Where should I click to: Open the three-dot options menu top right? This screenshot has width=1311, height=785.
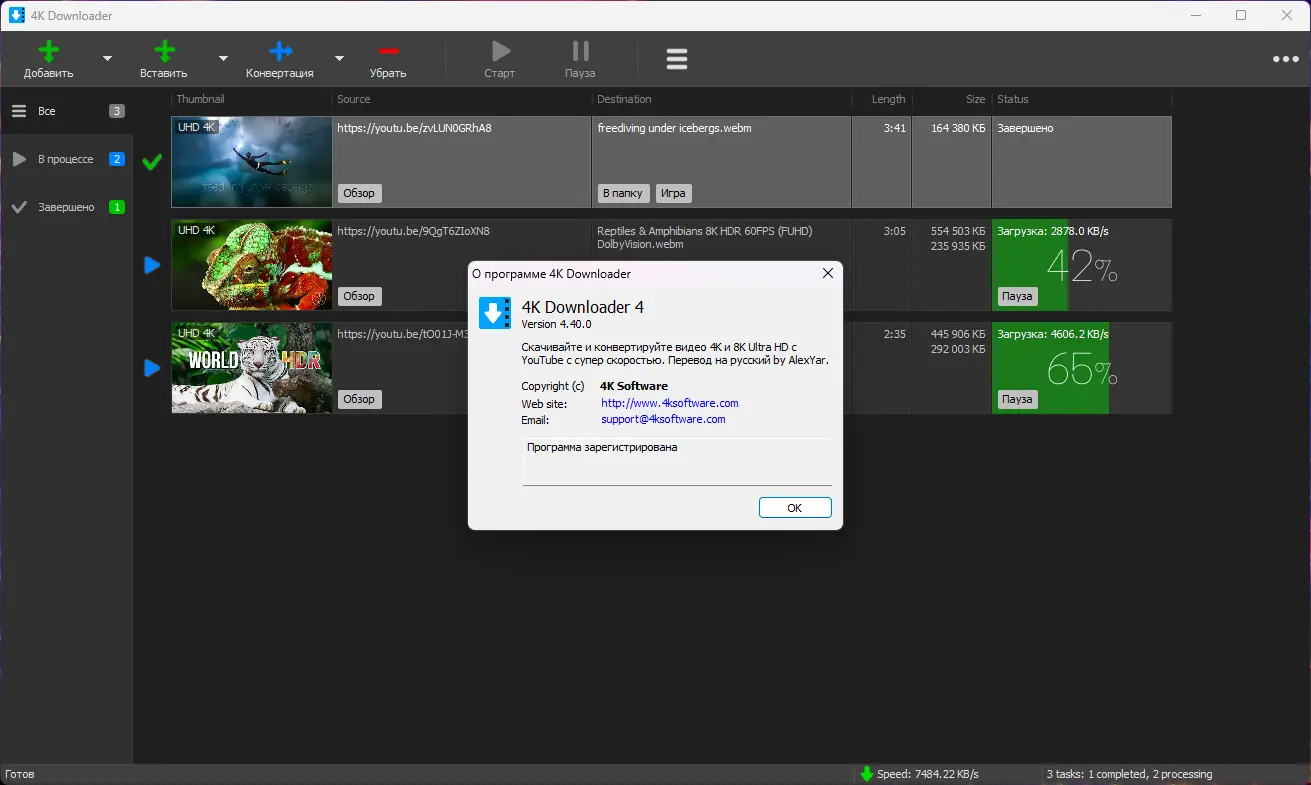pyautogui.click(x=1285, y=58)
